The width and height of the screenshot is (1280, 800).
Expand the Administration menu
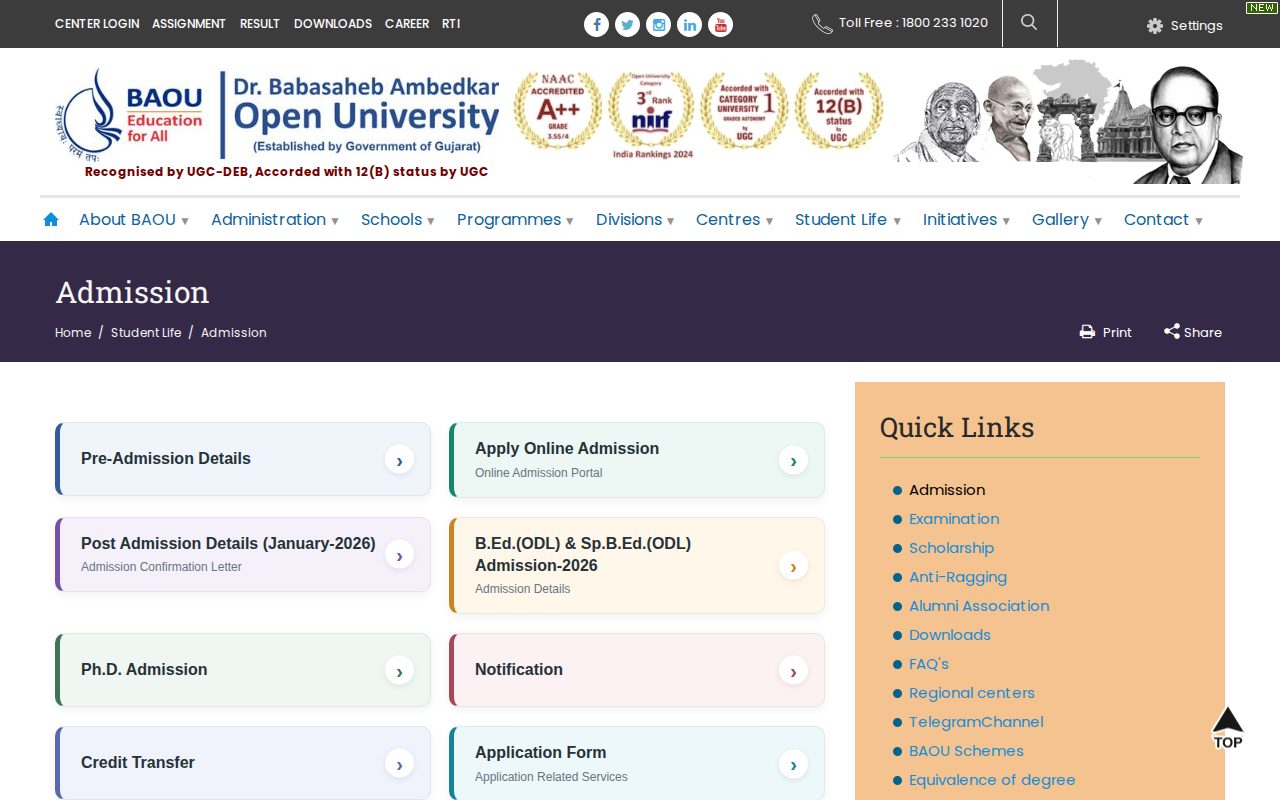[275, 219]
